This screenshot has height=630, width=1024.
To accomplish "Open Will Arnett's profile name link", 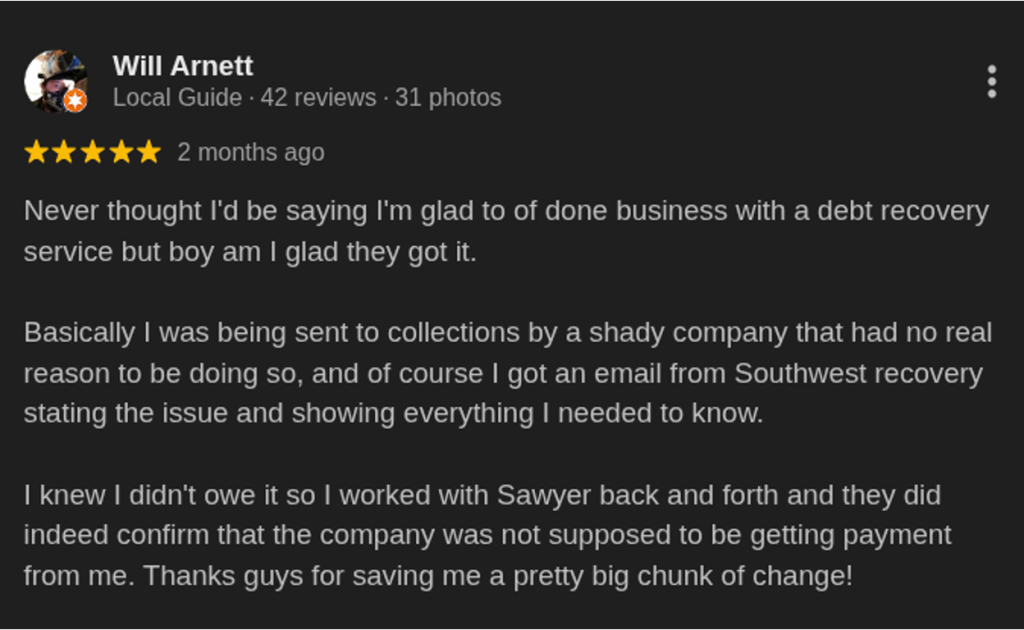I will [183, 66].
